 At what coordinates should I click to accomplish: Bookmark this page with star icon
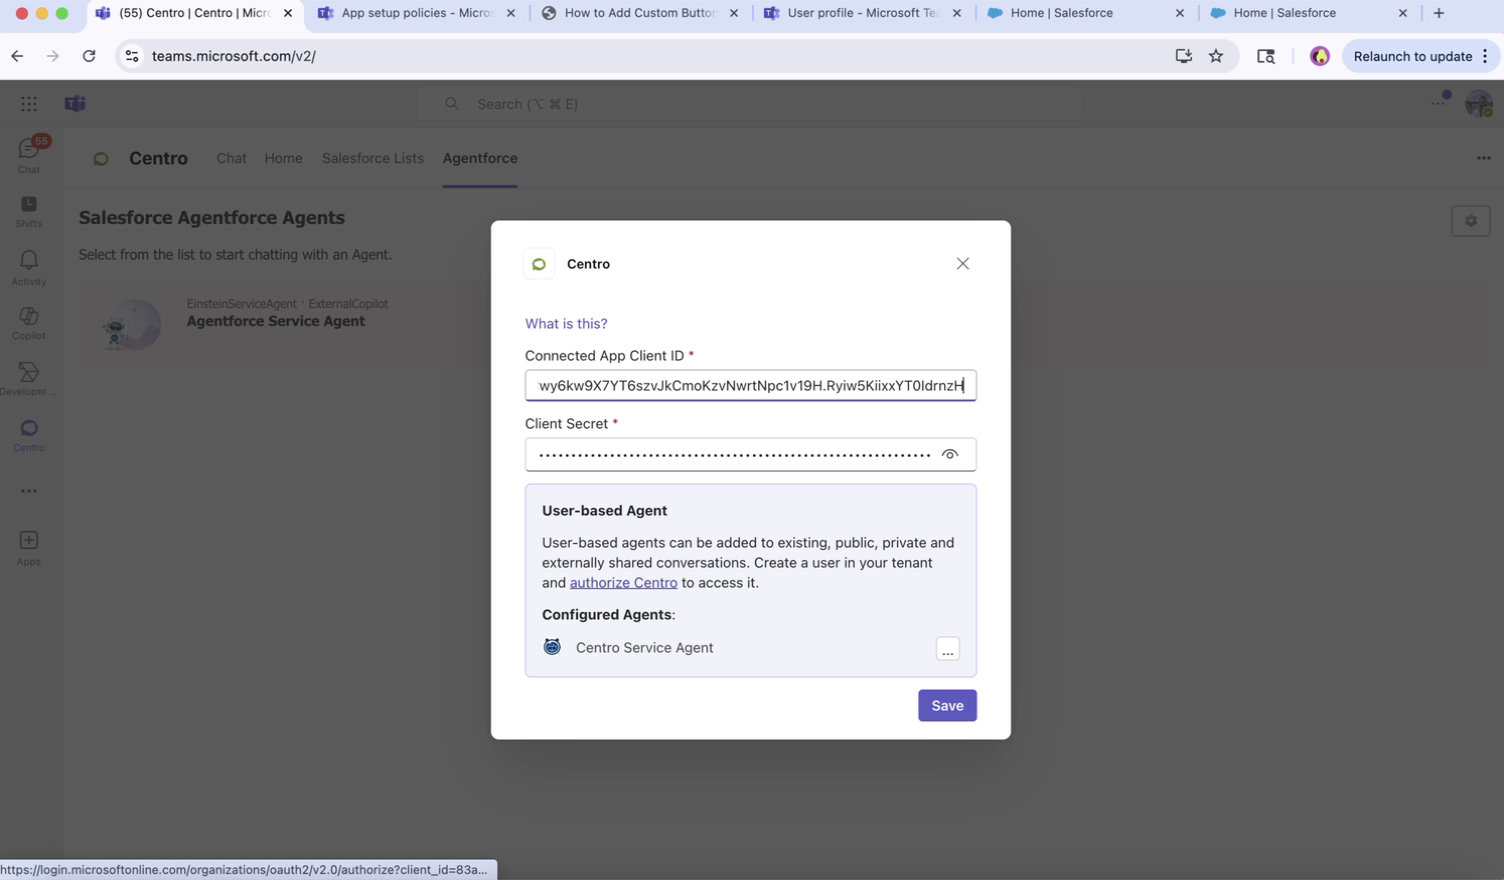pyautogui.click(x=1216, y=56)
